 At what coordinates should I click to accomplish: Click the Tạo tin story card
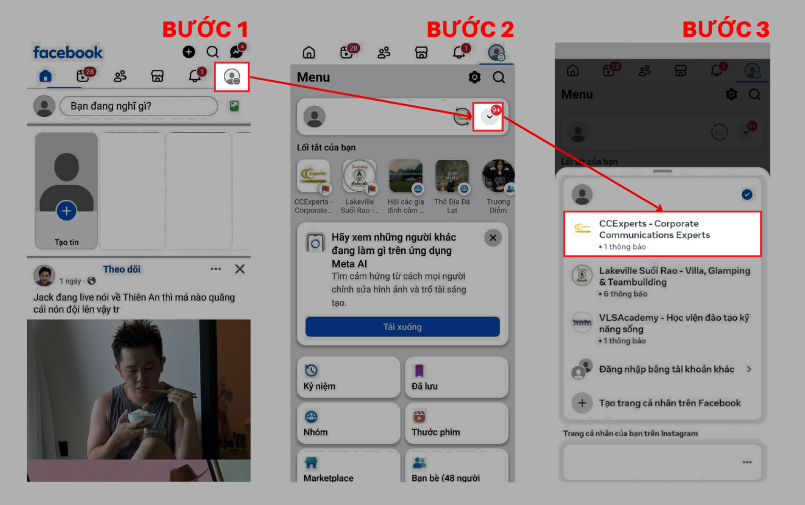66,190
